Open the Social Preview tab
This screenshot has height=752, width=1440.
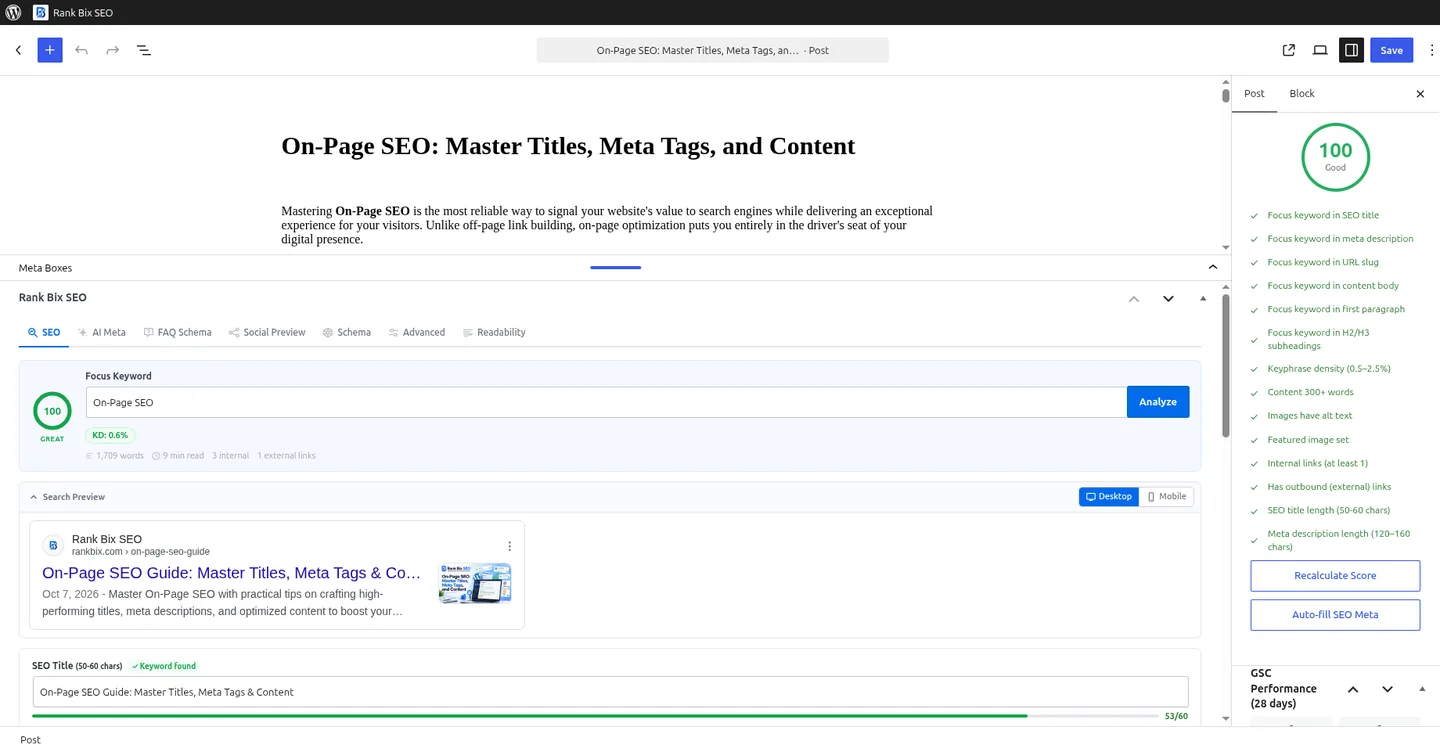click(x=267, y=332)
